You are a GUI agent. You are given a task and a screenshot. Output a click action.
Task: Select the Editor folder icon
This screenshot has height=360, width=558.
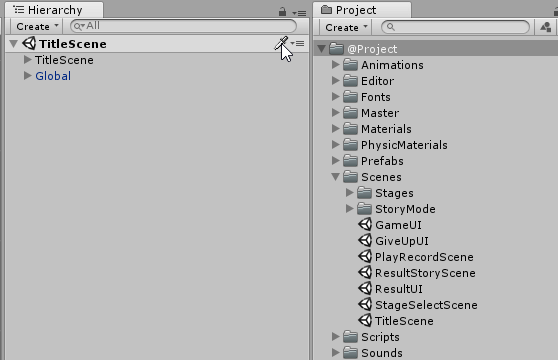(x=351, y=81)
